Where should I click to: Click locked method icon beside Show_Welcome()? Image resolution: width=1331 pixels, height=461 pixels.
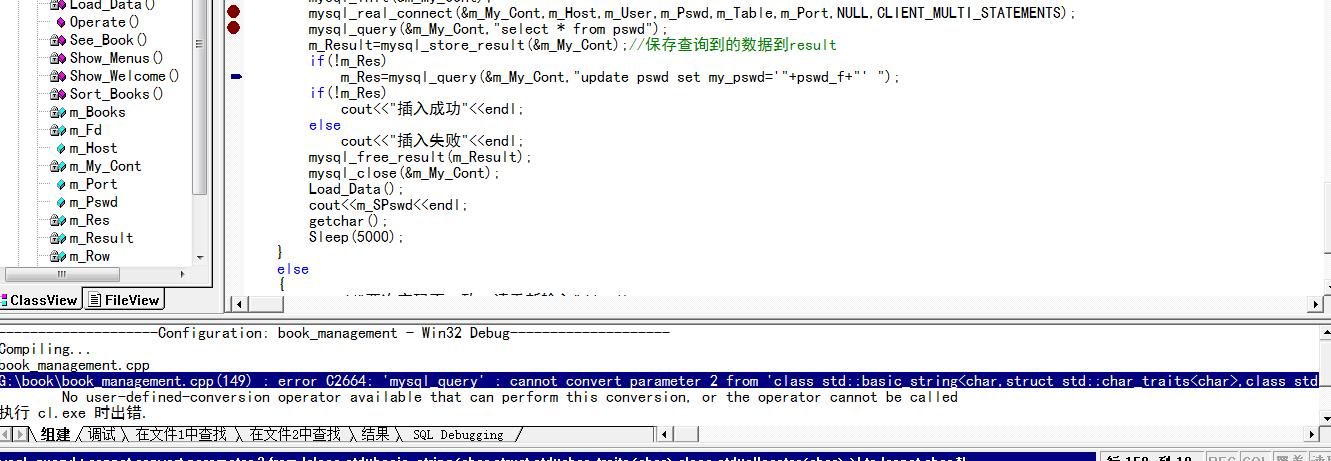(58, 76)
